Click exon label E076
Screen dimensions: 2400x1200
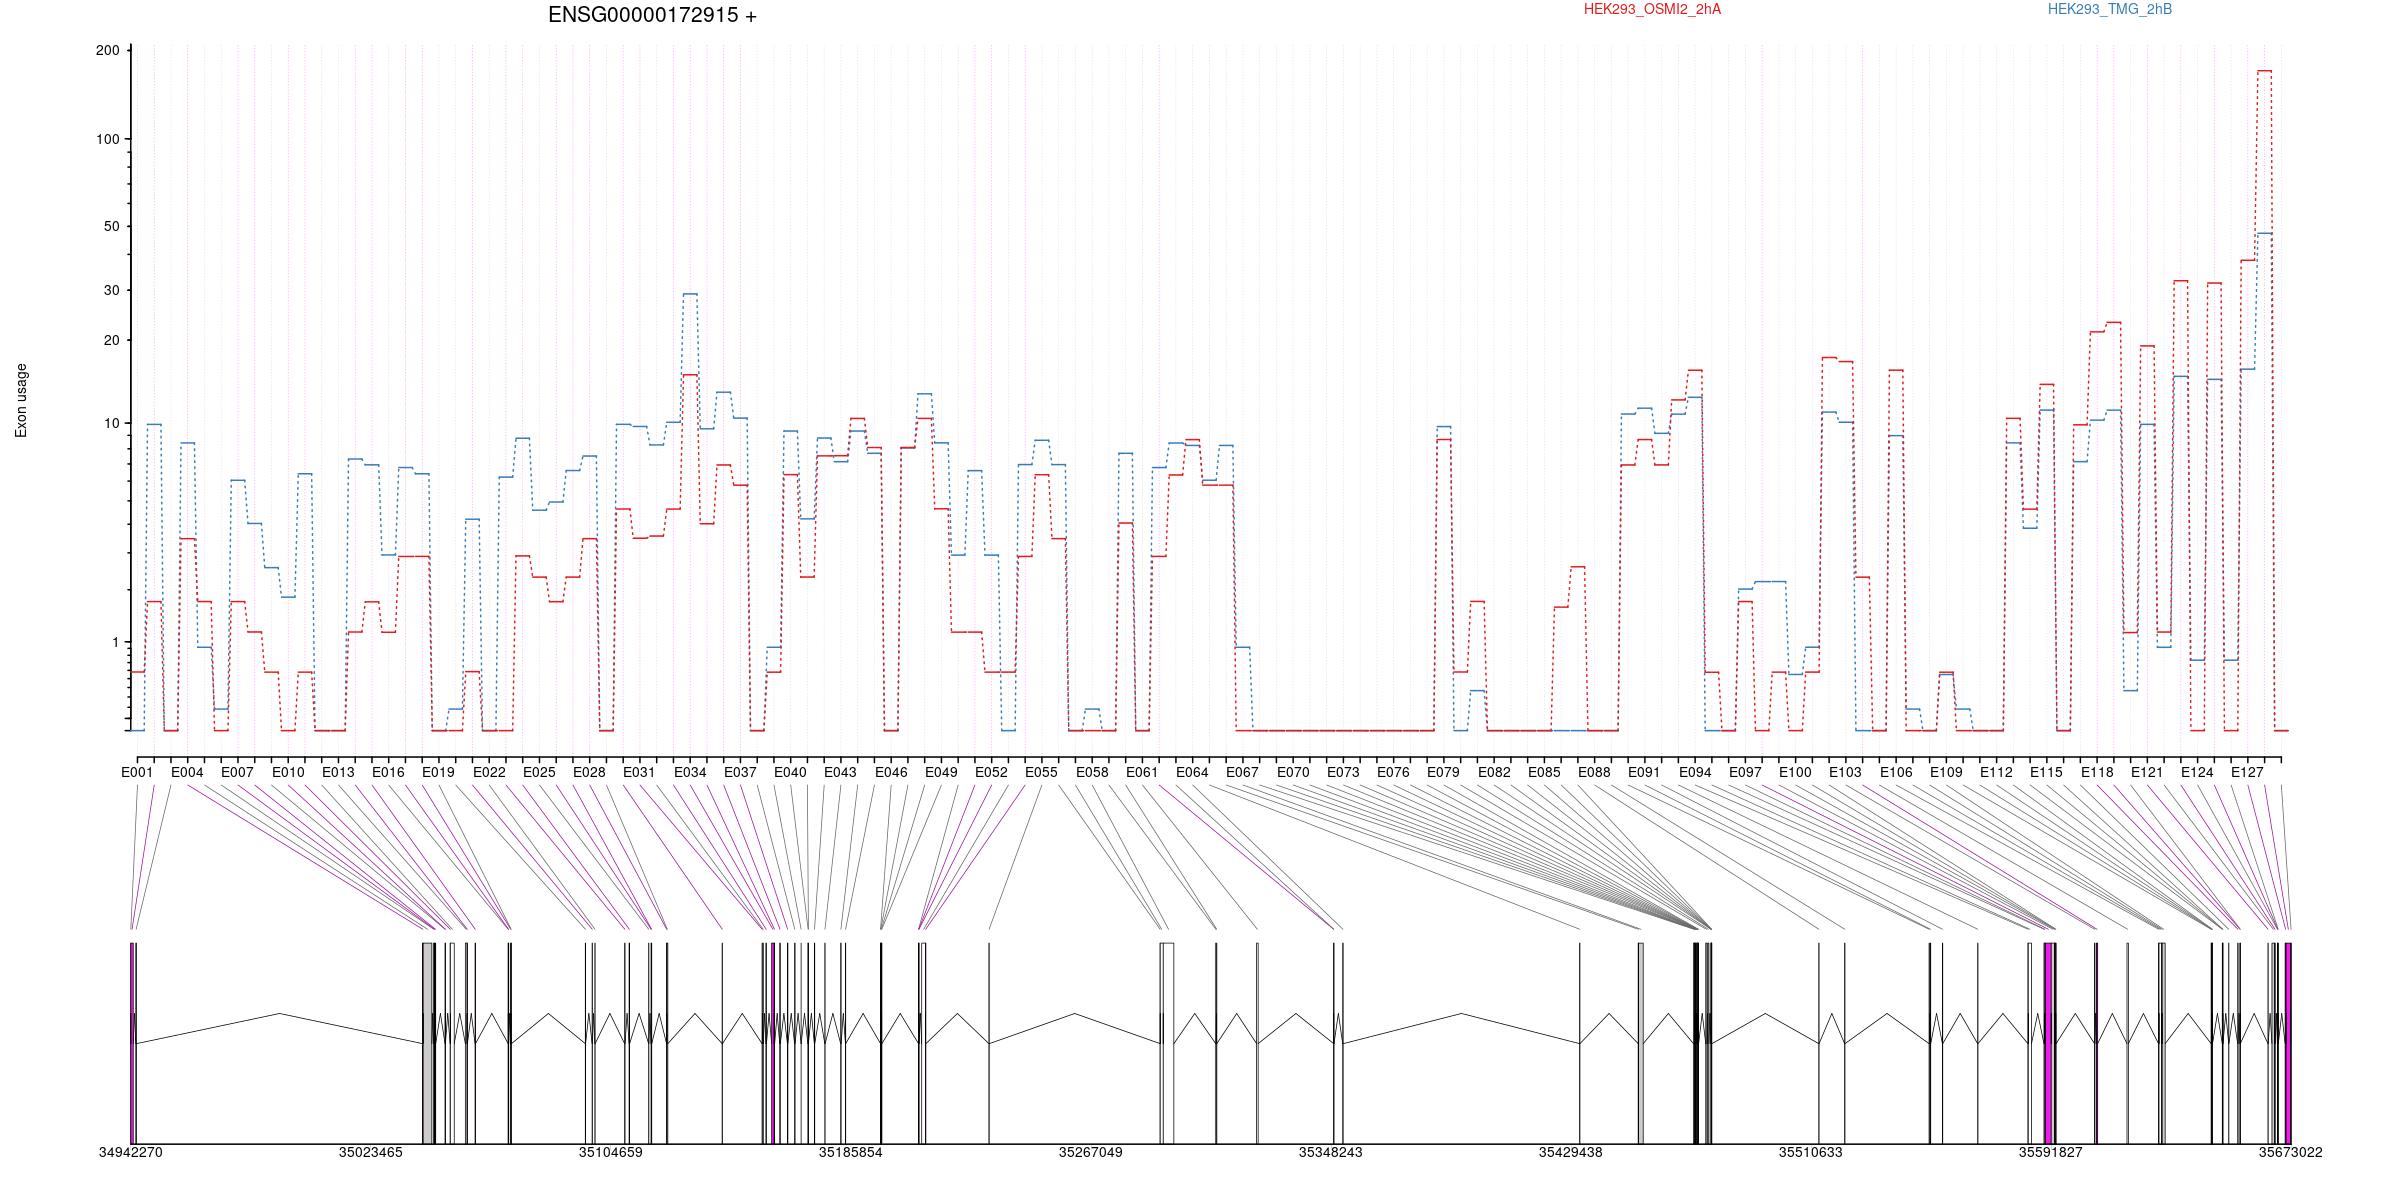click(x=1393, y=772)
